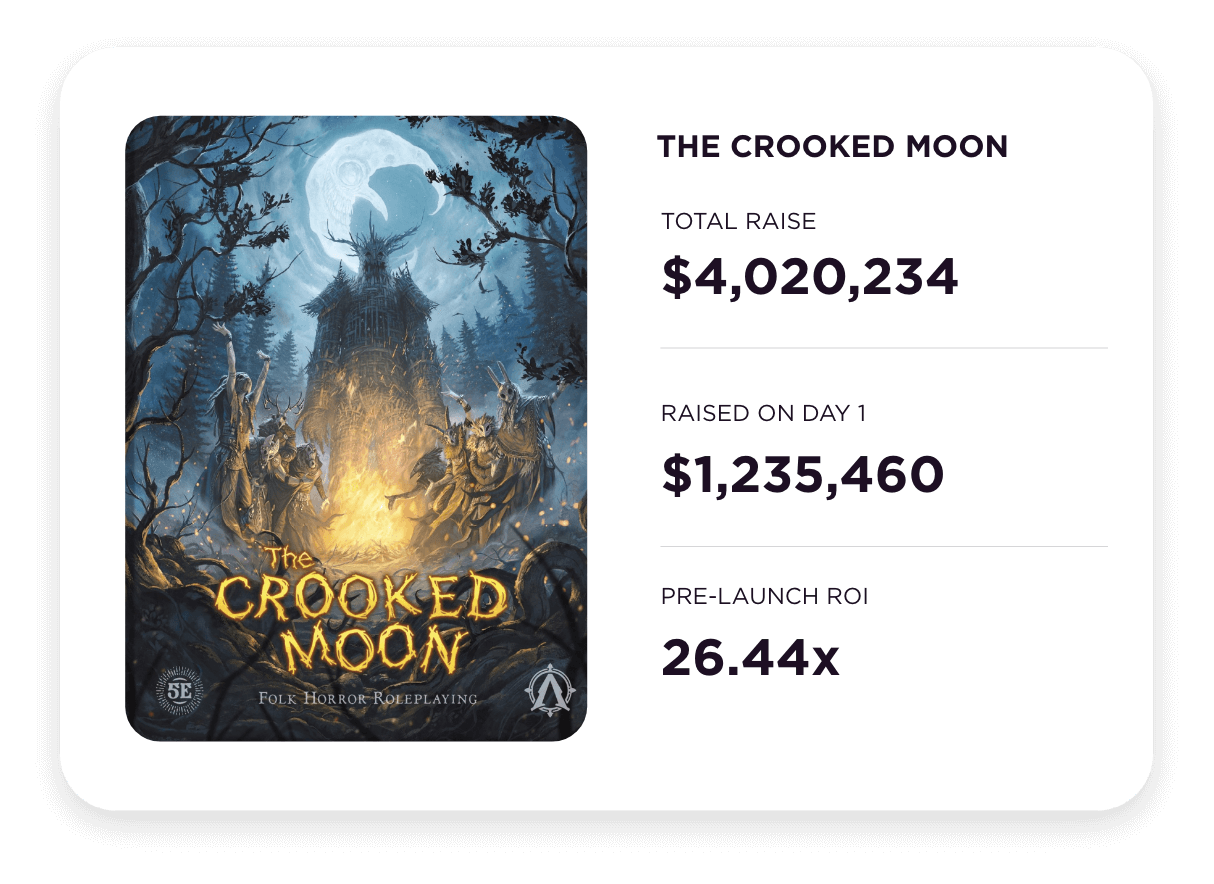
Task: Click the bonfire in the cover art
Action: click(360, 495)
